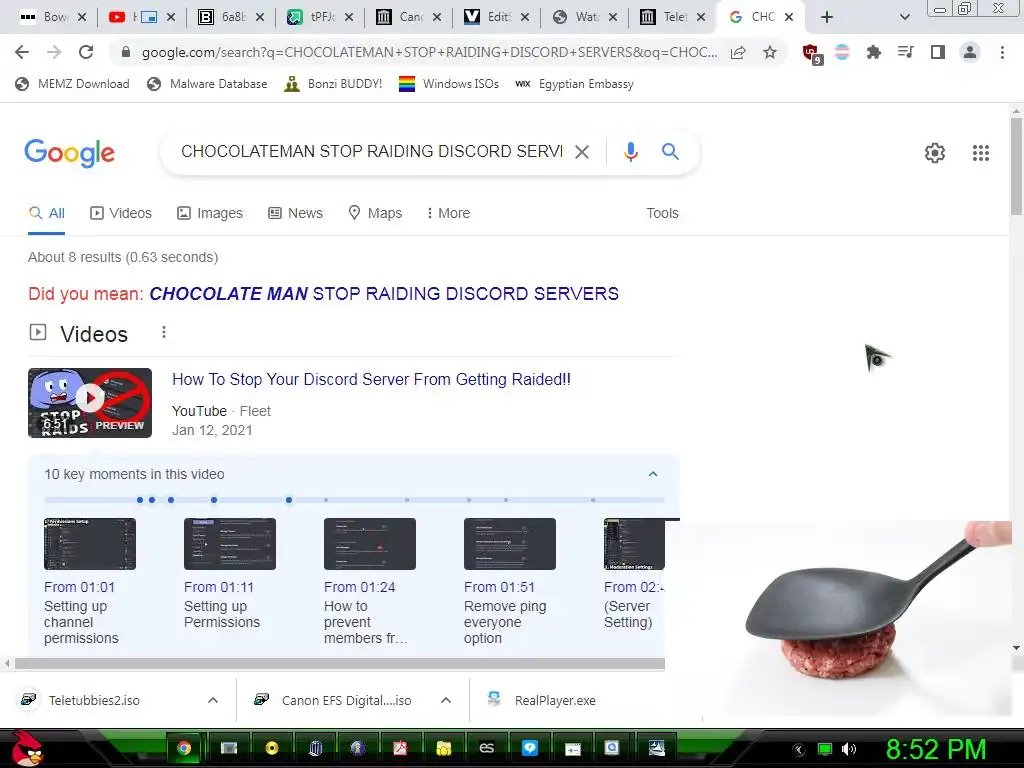Open the Egyptian Embassy bookmark
This screenshot has width=1024, height=768.
click(574, 84)
